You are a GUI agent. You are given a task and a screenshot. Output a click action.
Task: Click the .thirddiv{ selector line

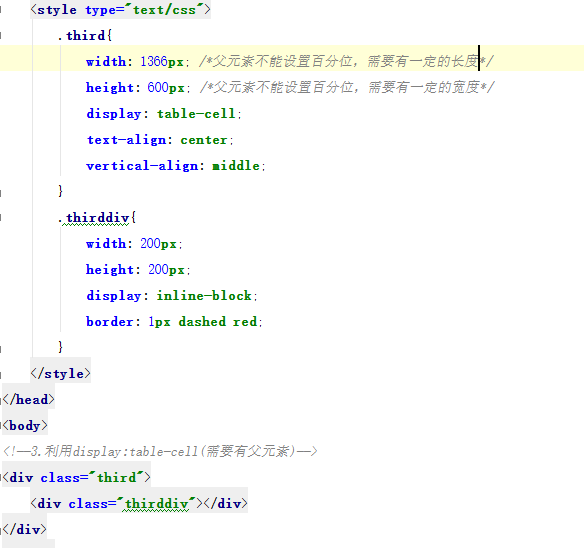pos(97,218)
